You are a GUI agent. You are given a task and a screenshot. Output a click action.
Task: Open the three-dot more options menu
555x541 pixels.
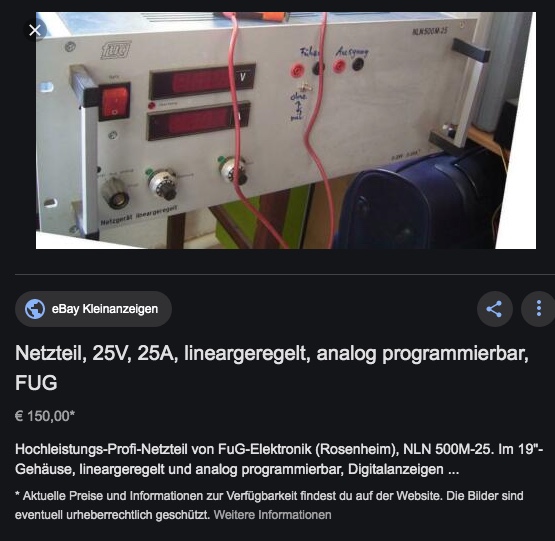pos(538,309)
